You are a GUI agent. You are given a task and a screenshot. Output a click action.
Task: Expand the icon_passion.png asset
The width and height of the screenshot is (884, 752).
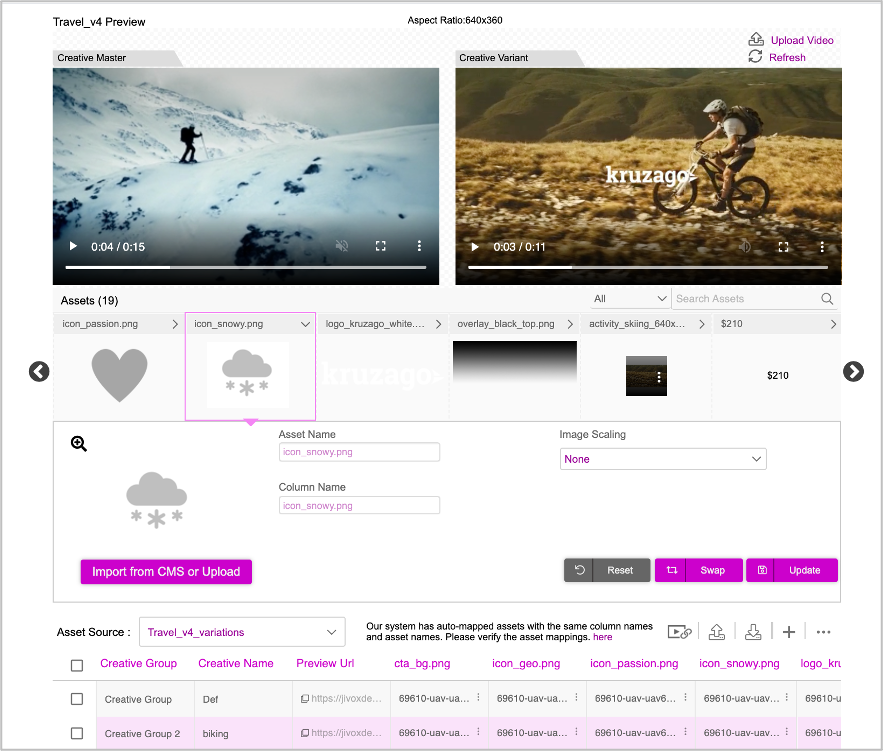coord(175,324)
